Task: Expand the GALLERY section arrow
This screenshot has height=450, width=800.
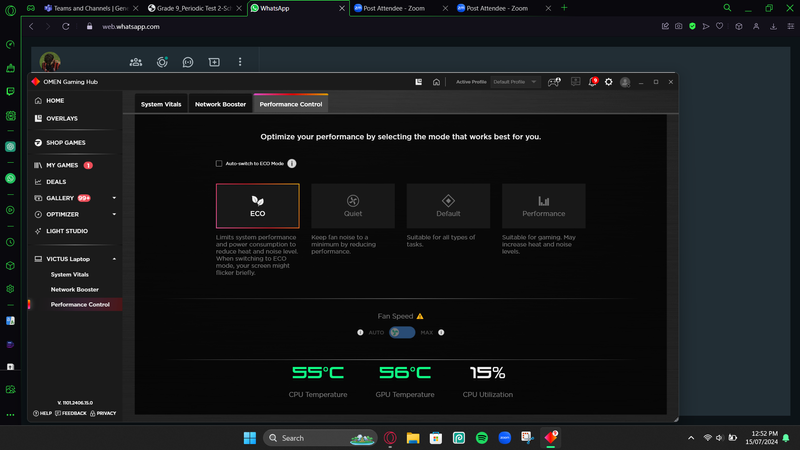Action: coord(114,198)
